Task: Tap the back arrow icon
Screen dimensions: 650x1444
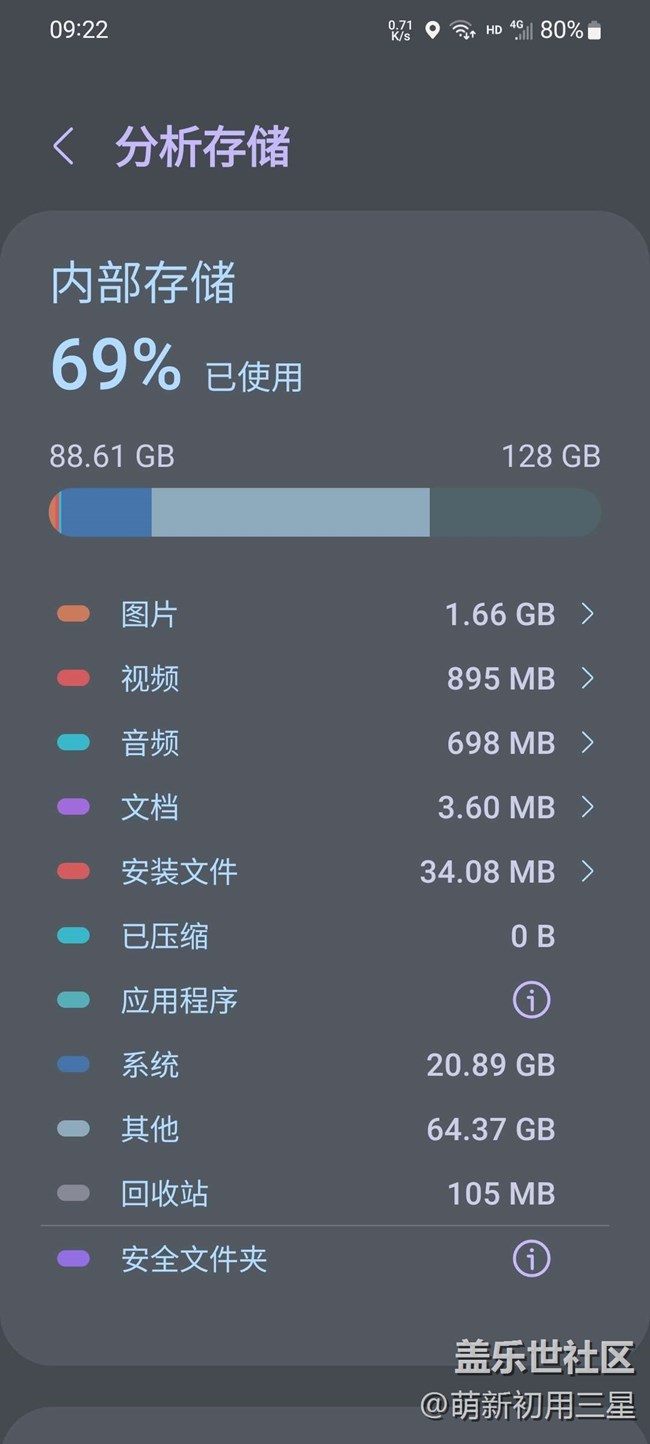Action: coord(64,147)
